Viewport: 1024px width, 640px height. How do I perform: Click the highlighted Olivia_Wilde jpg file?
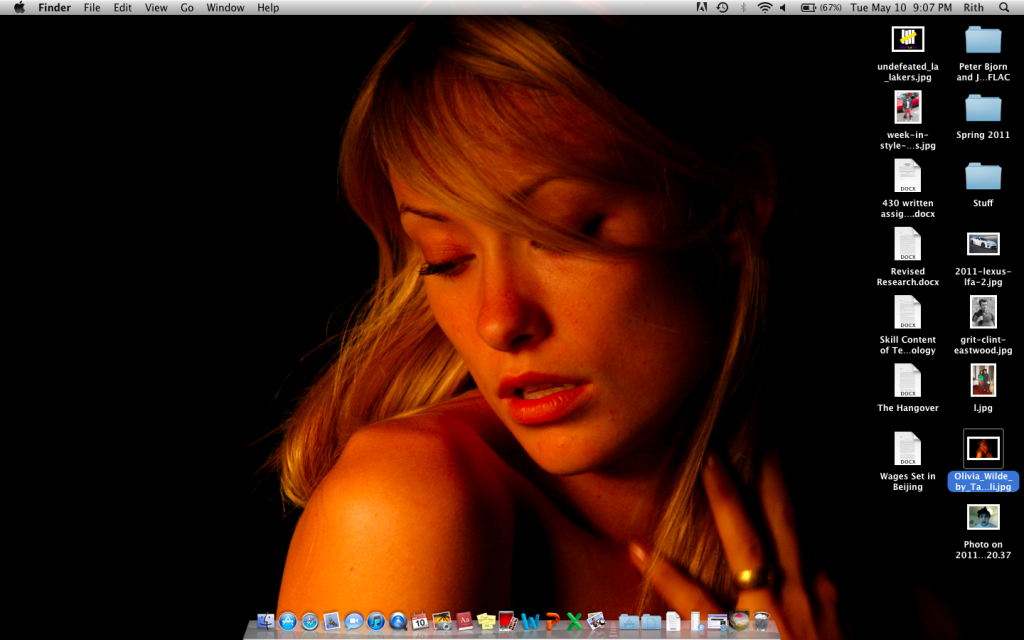983,460
